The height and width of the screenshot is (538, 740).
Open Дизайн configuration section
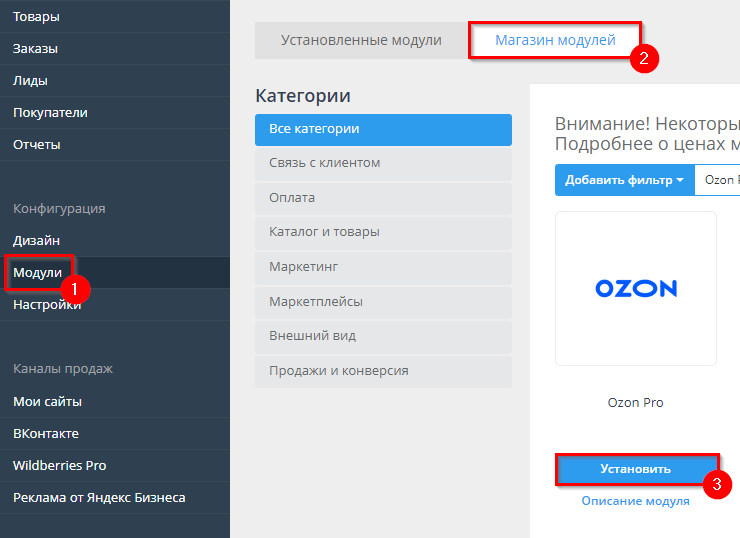(36, 240)
